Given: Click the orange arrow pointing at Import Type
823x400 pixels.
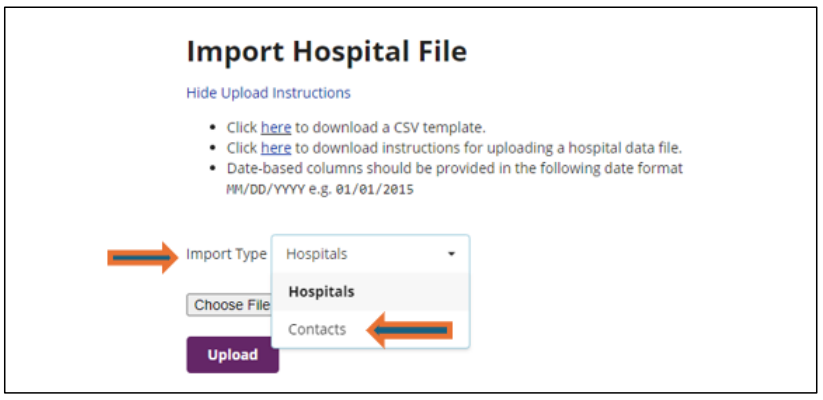Looking at the screenshot, I should 142,256.
